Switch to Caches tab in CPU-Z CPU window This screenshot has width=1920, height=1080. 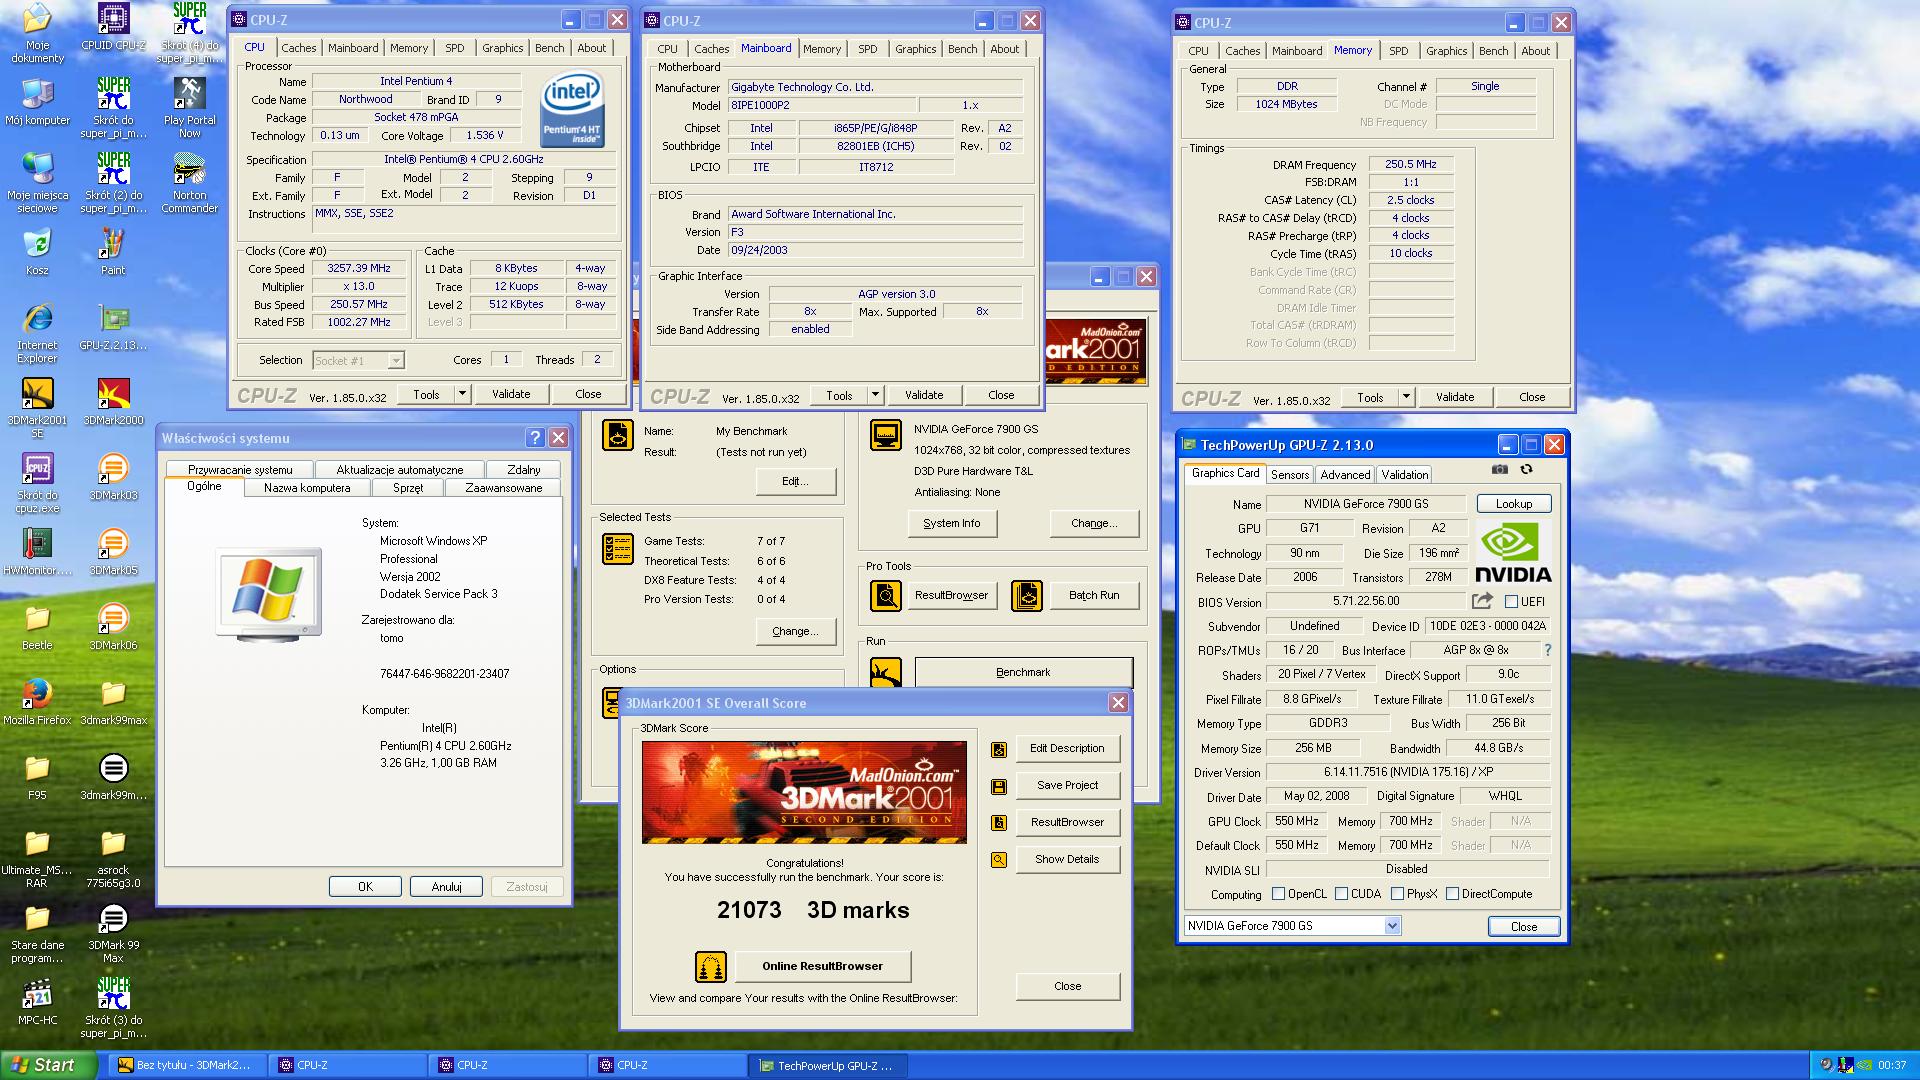tap(298, 48)
